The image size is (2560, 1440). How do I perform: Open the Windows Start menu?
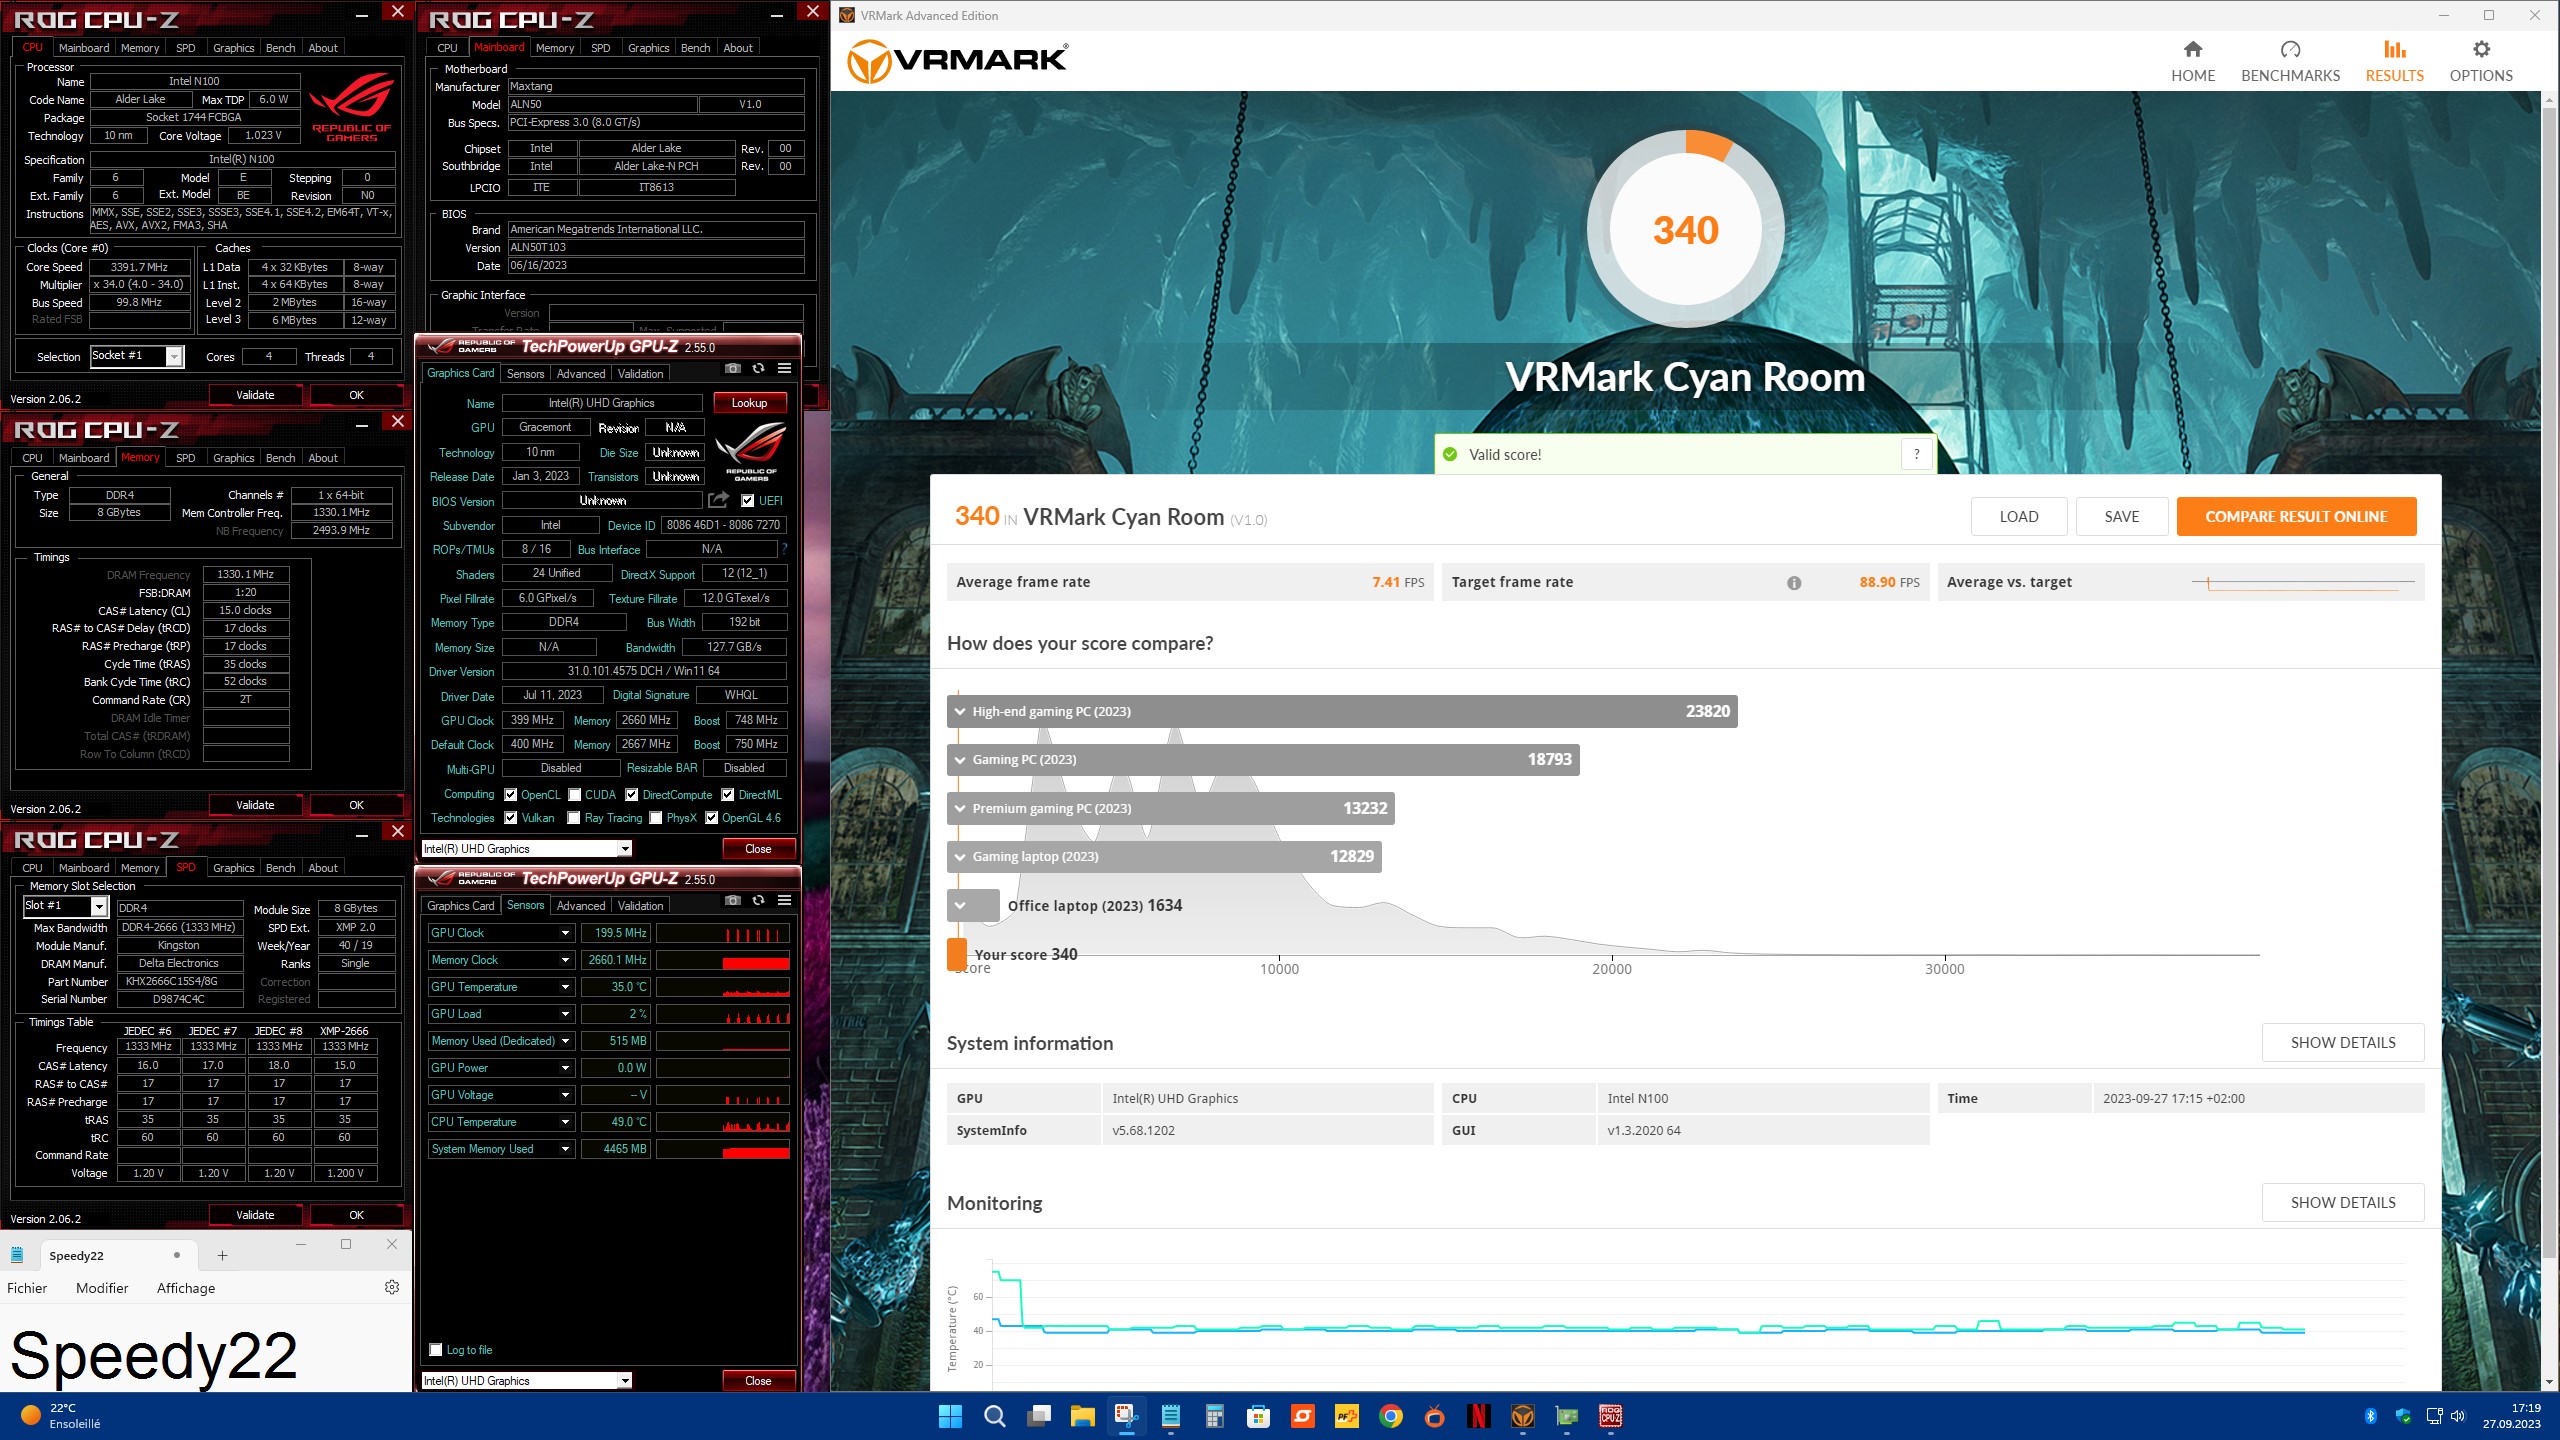(x=950, y=1416)
